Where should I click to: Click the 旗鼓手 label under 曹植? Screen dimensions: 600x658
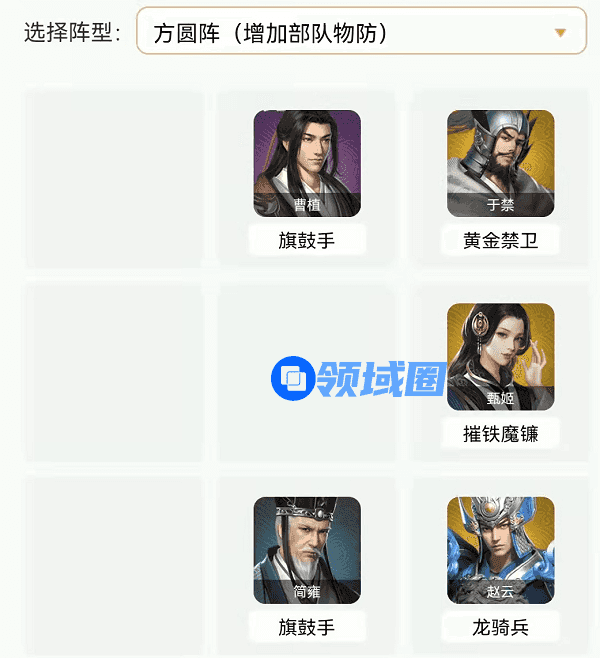pos(307,240)
